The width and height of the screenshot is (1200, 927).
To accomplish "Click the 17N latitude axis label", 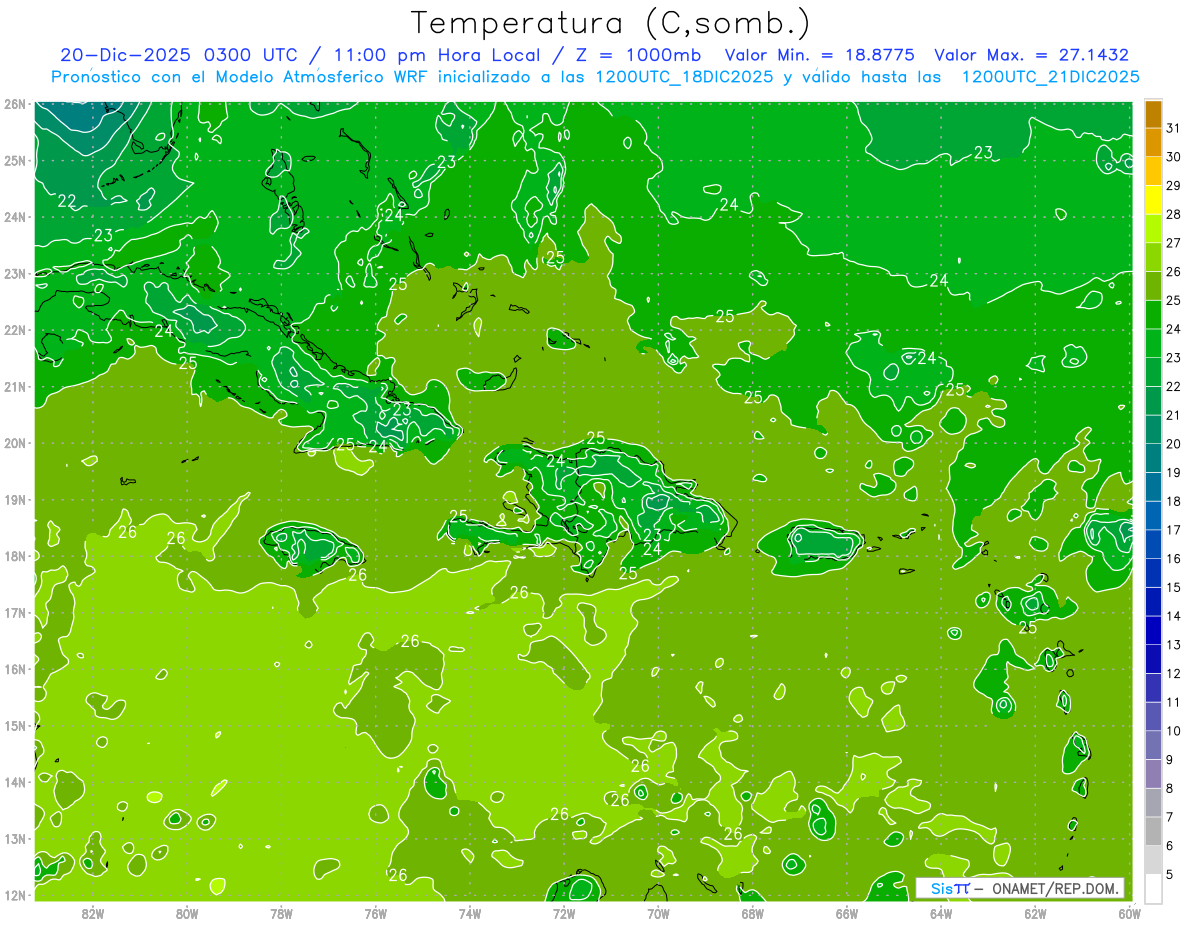I will point(13,612).
